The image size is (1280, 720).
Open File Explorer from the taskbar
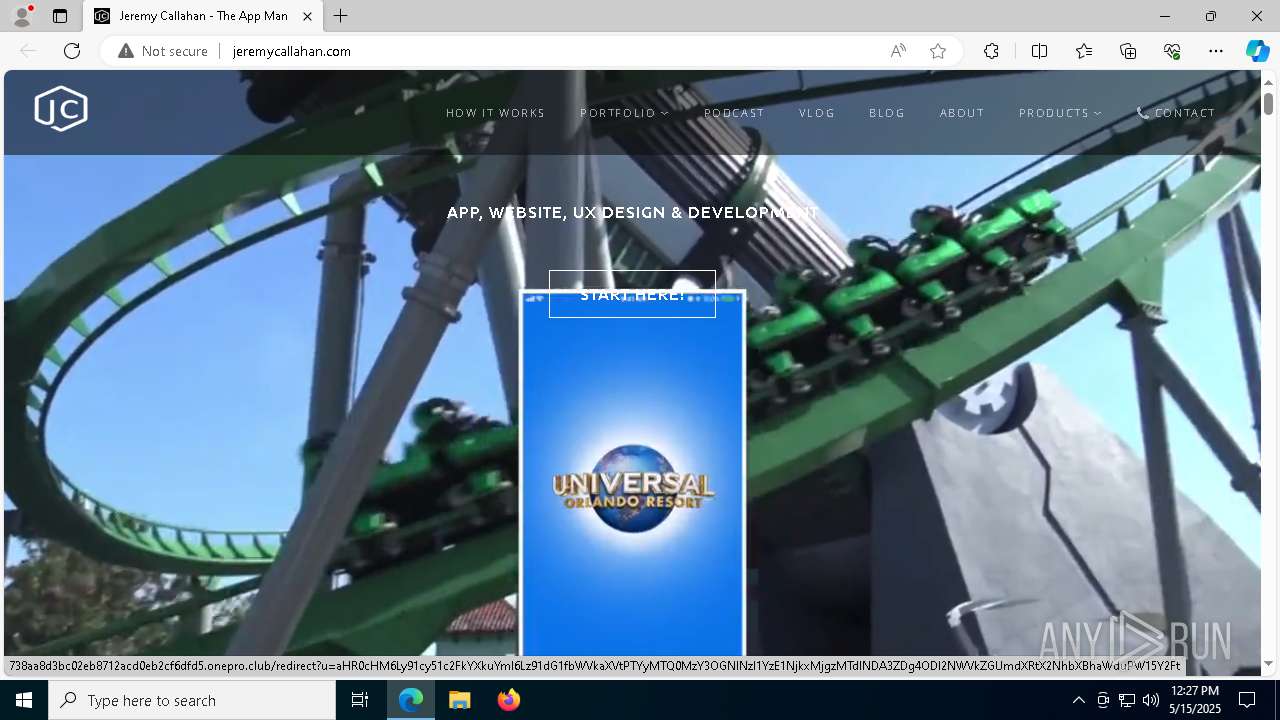pos(459,700)
